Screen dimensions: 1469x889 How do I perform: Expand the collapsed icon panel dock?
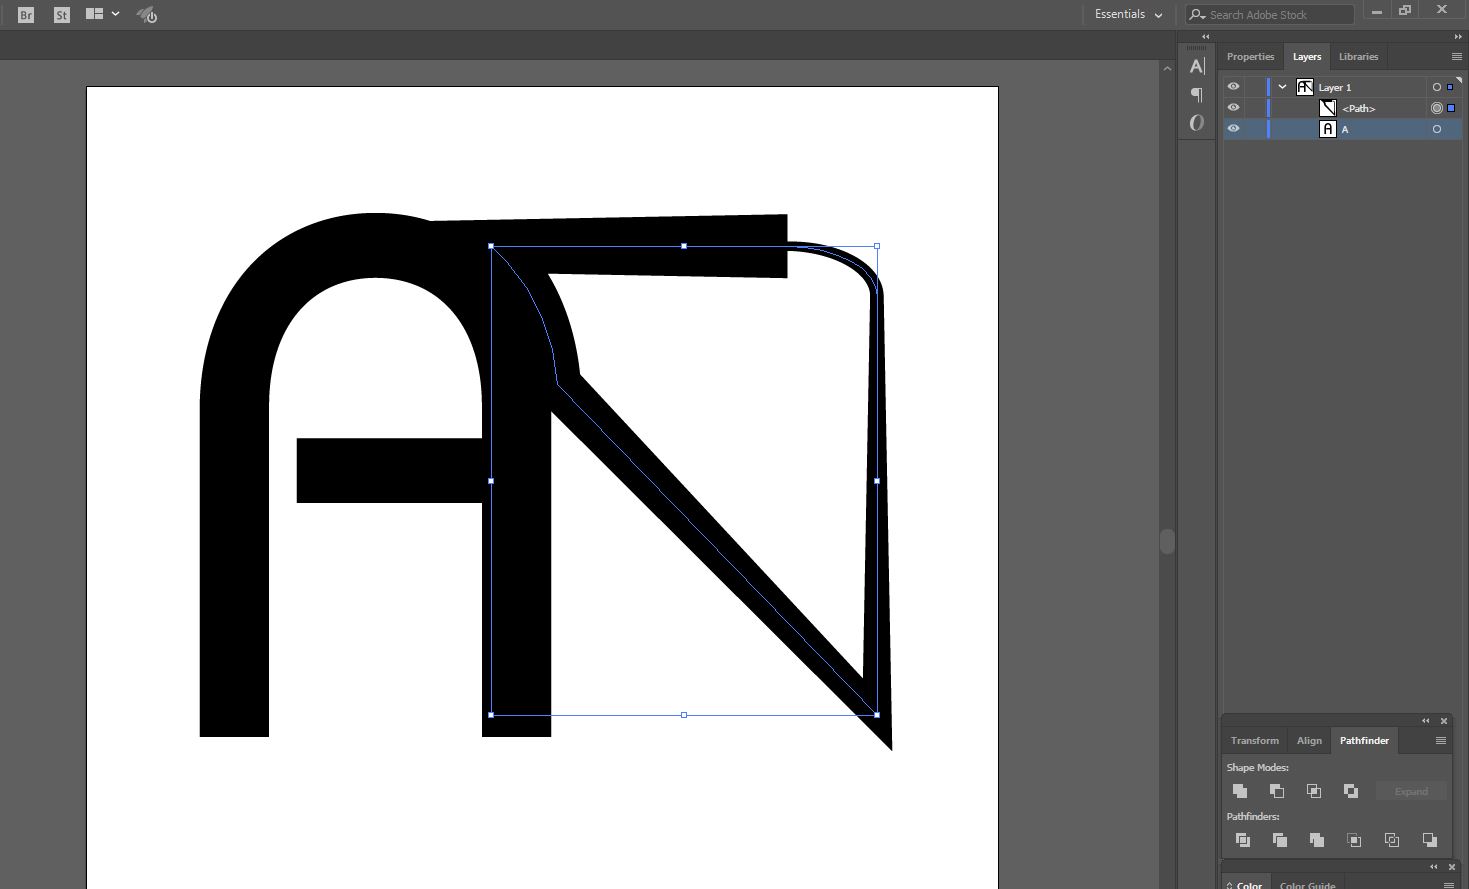point(1205,36)
